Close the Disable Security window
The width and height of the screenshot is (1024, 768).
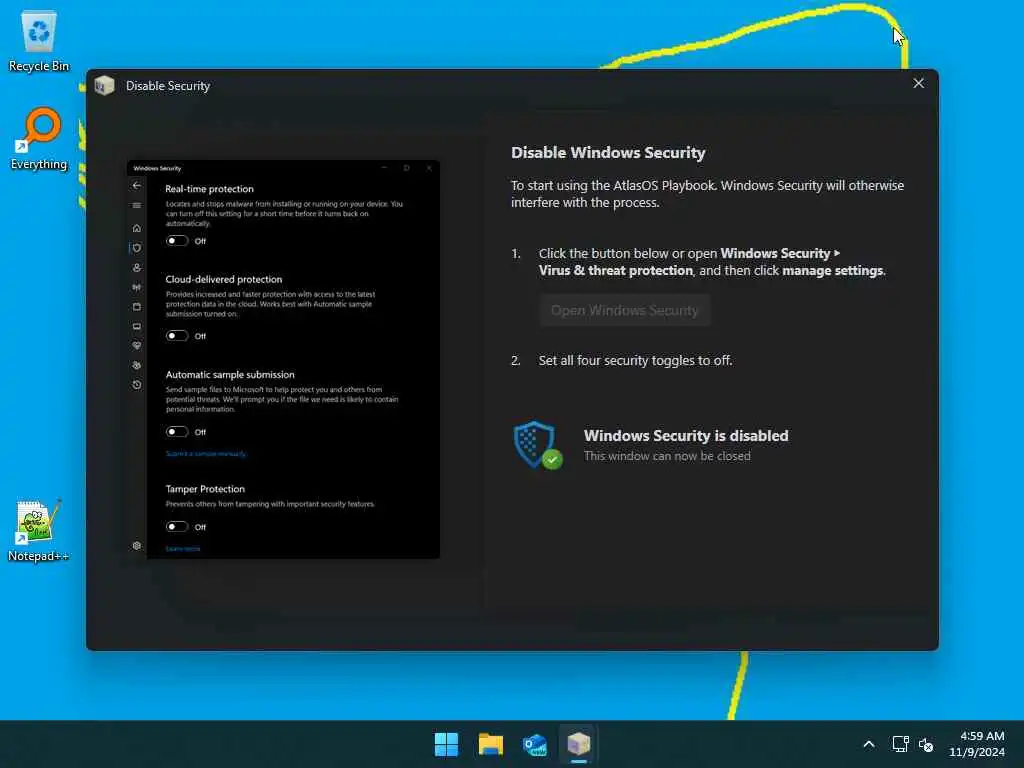point(918,84)
